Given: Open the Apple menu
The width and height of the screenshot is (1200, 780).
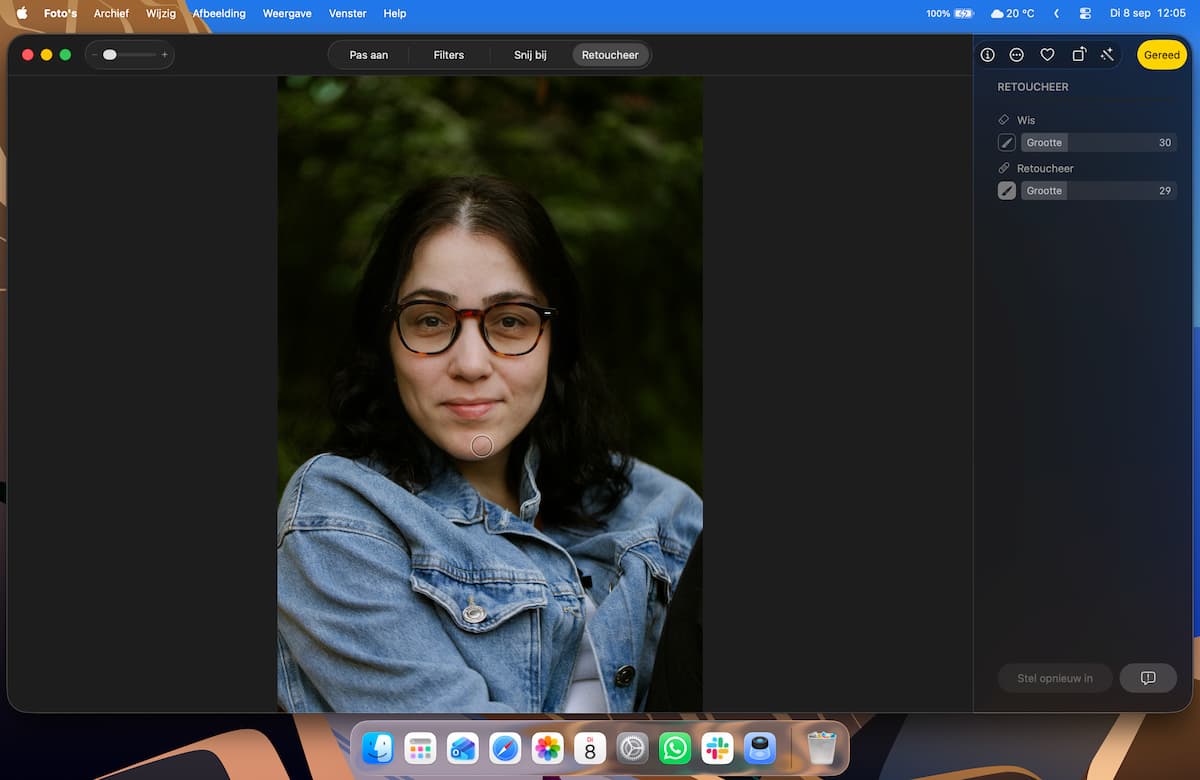Looking at the screenshot, I should tap(22, 13).
